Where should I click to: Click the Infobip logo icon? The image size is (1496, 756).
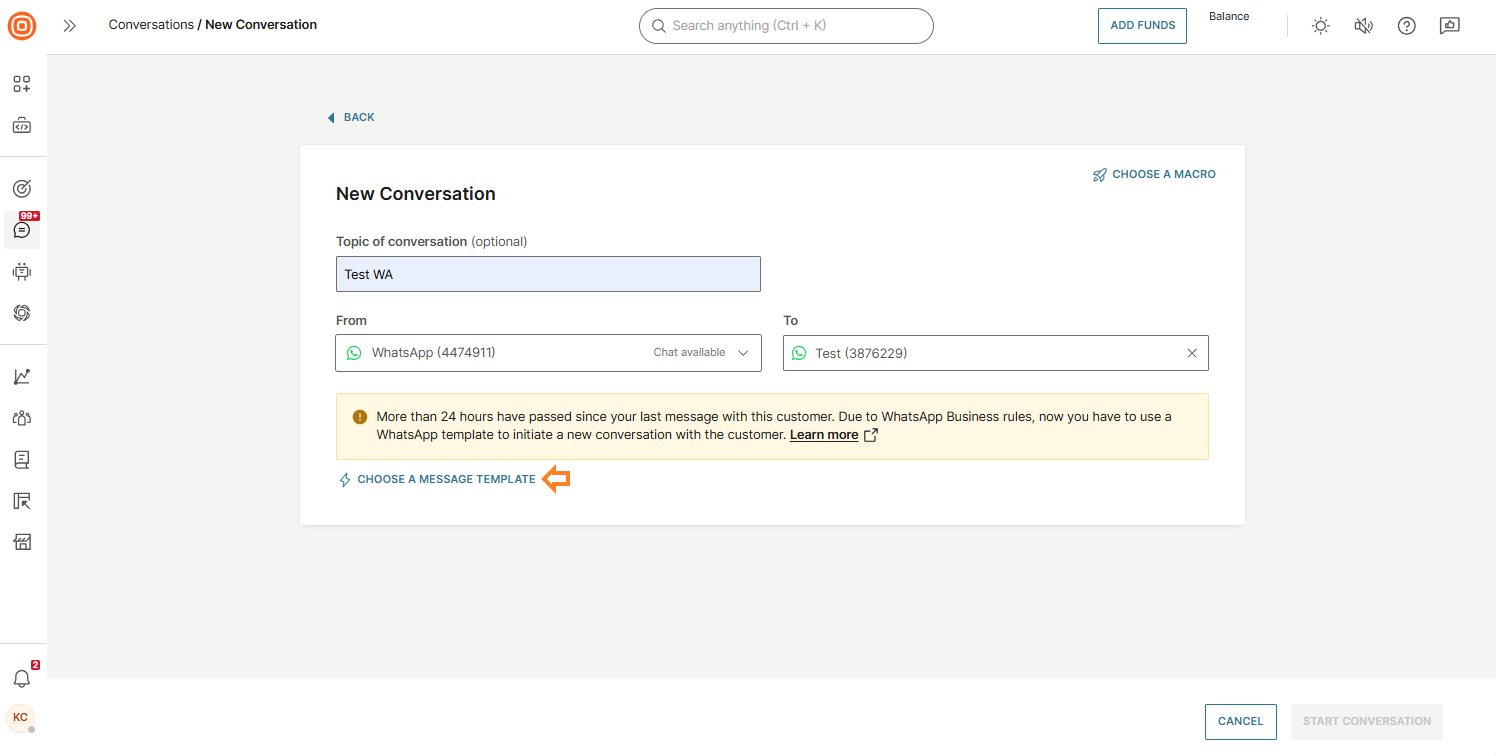[22, 26]
